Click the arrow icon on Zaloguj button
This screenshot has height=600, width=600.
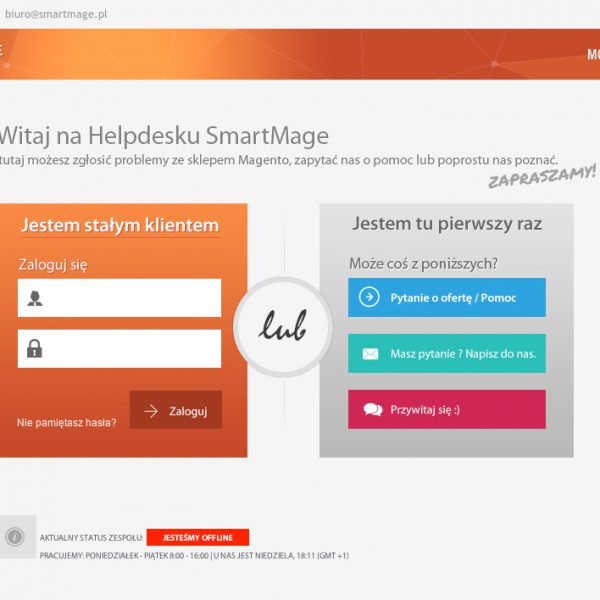pyautogui.click(x=151, y=411)
